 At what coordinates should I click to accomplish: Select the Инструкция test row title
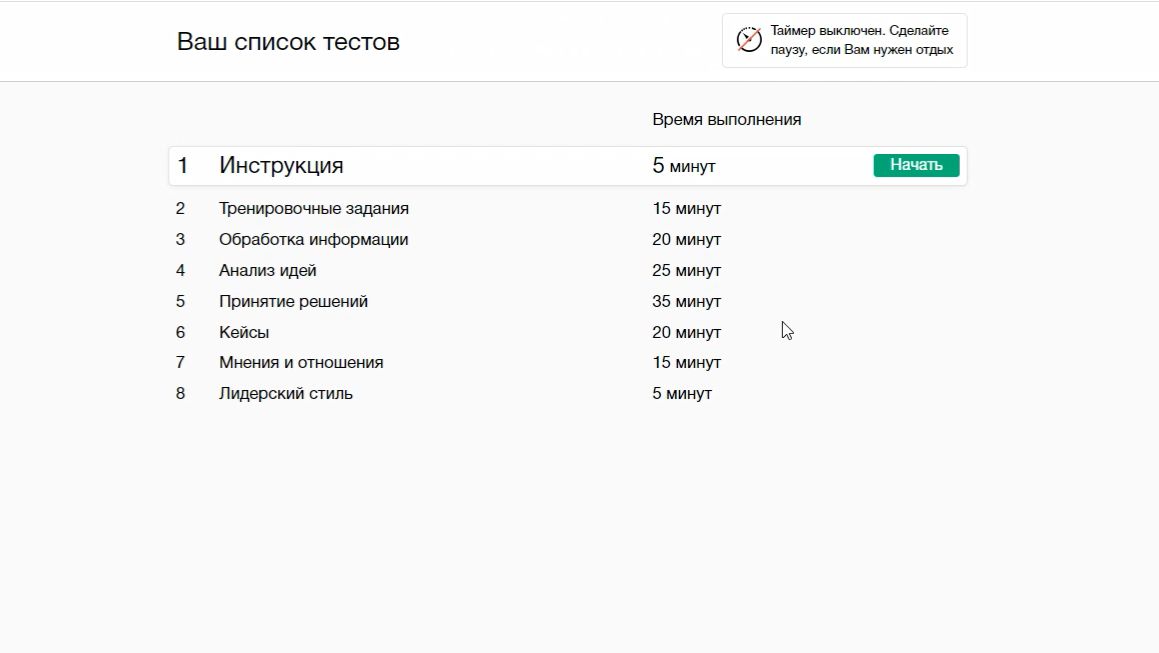pos(281,166)
